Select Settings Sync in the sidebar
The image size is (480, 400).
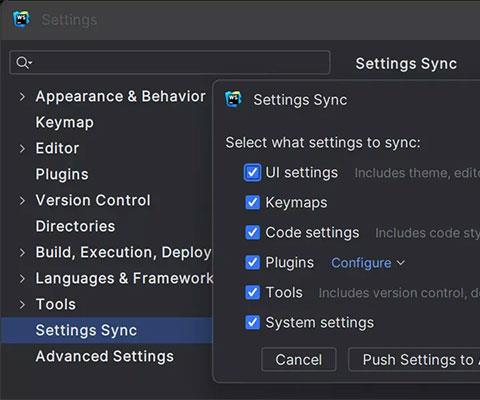tap(107, 330)
